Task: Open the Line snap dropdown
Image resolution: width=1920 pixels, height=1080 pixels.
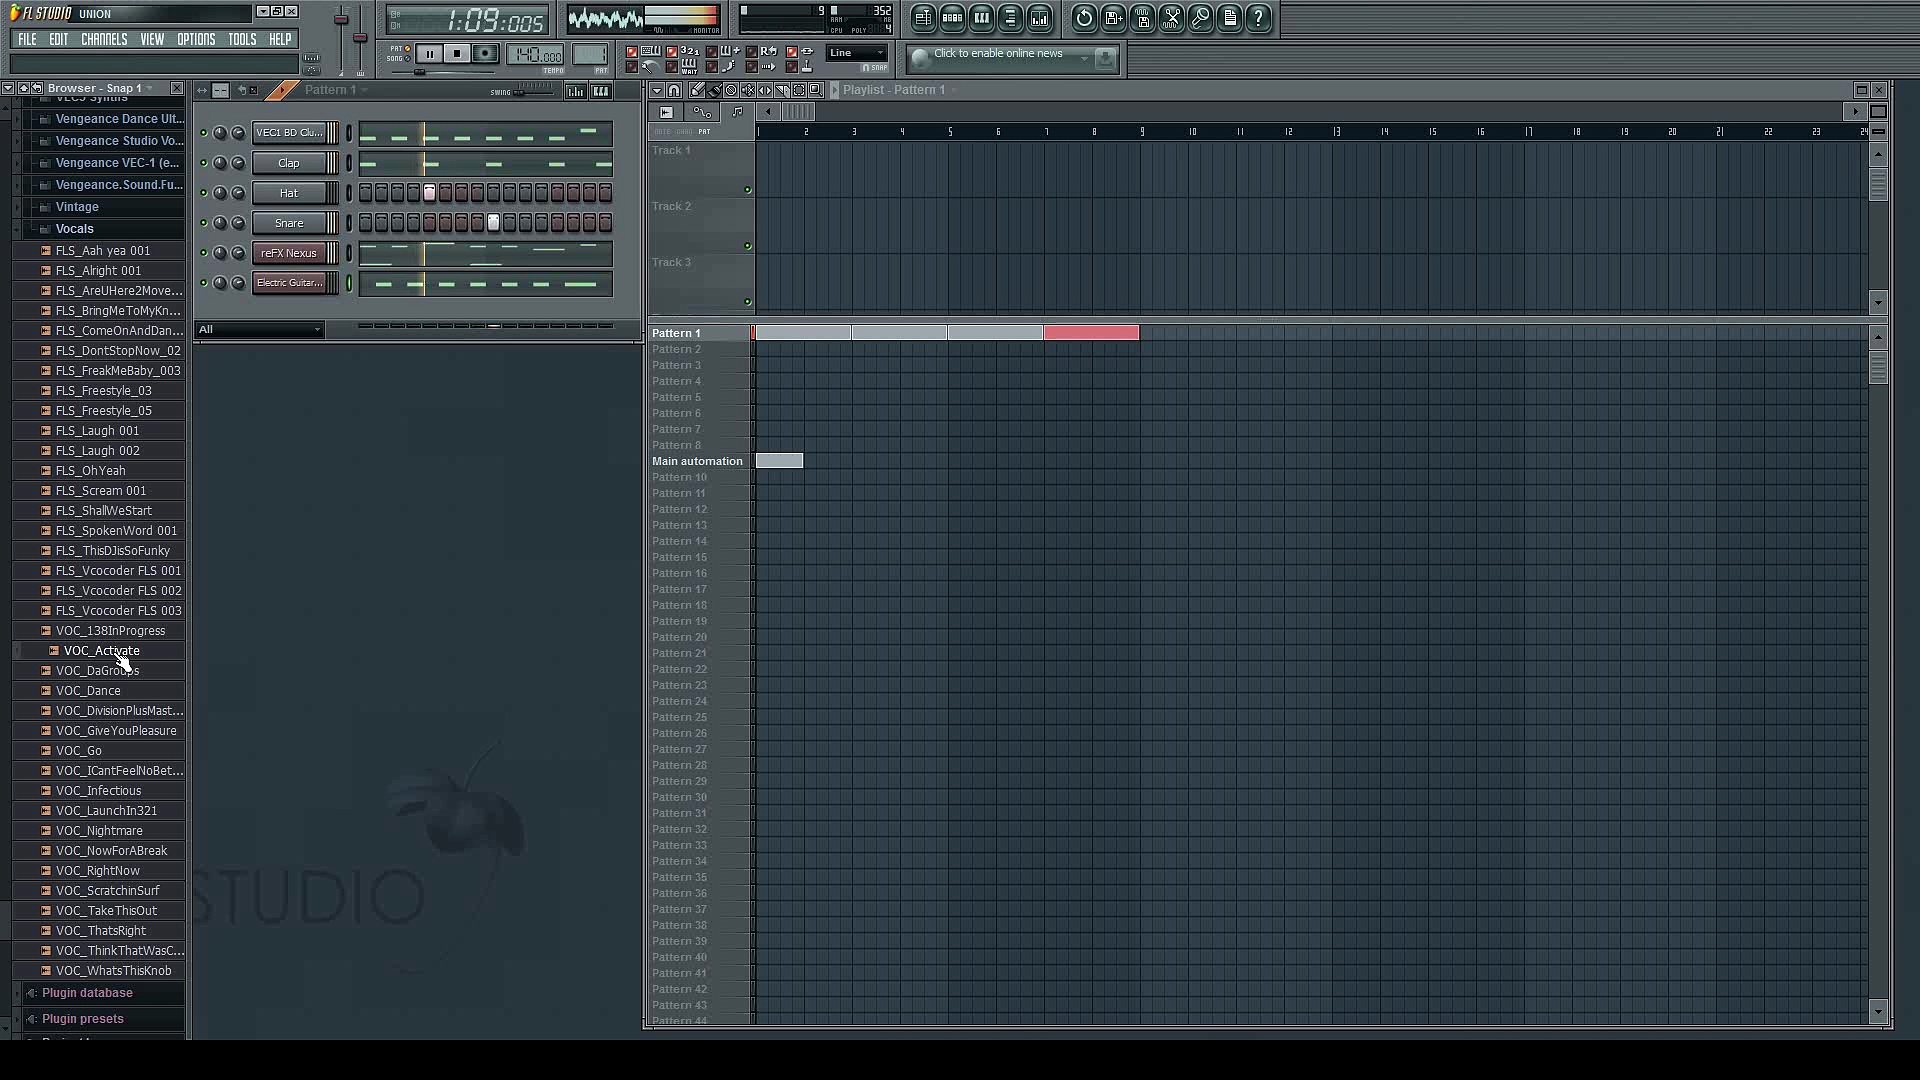Action: (x=857, y=53)
